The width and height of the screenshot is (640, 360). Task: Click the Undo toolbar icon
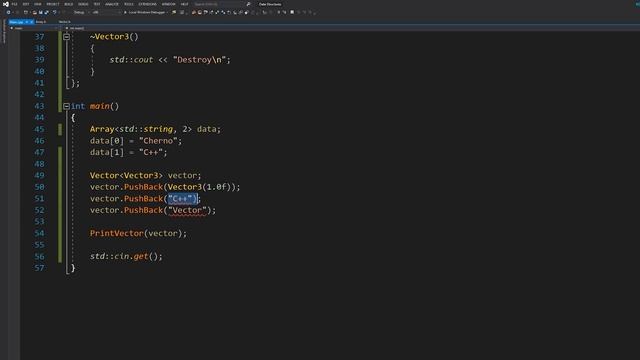55,12
